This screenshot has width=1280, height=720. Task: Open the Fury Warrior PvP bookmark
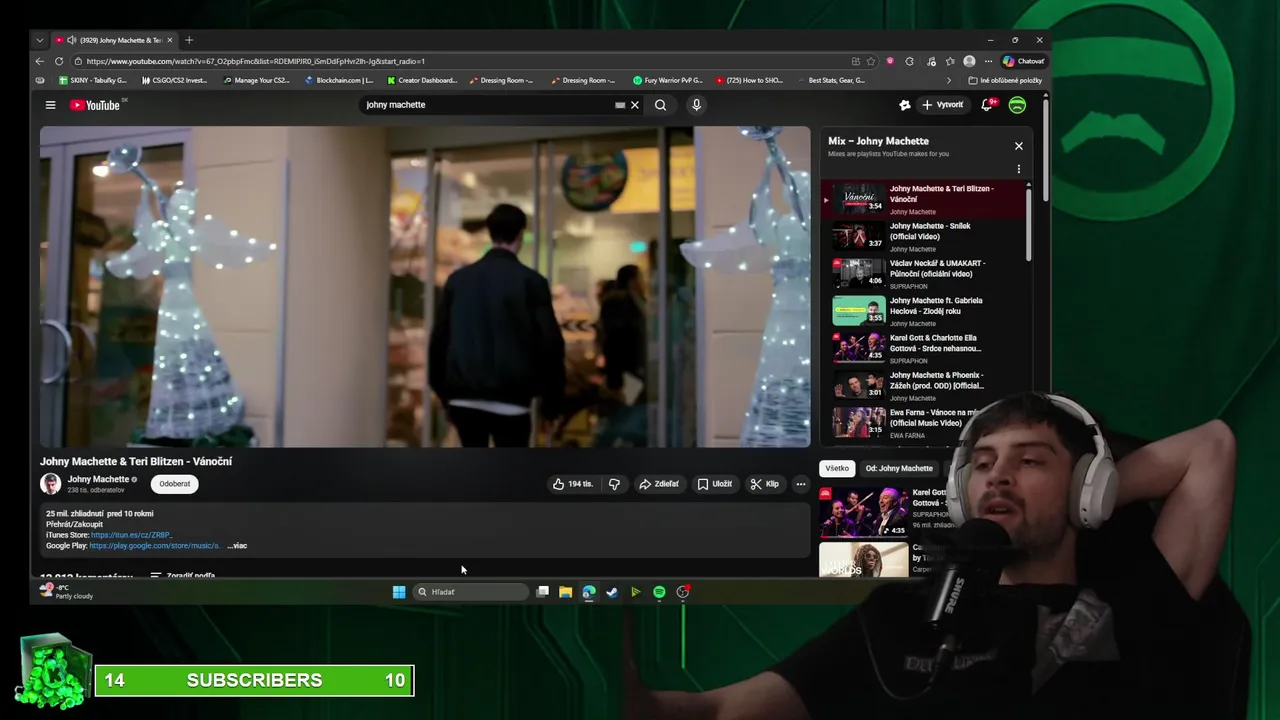point(668,80)
